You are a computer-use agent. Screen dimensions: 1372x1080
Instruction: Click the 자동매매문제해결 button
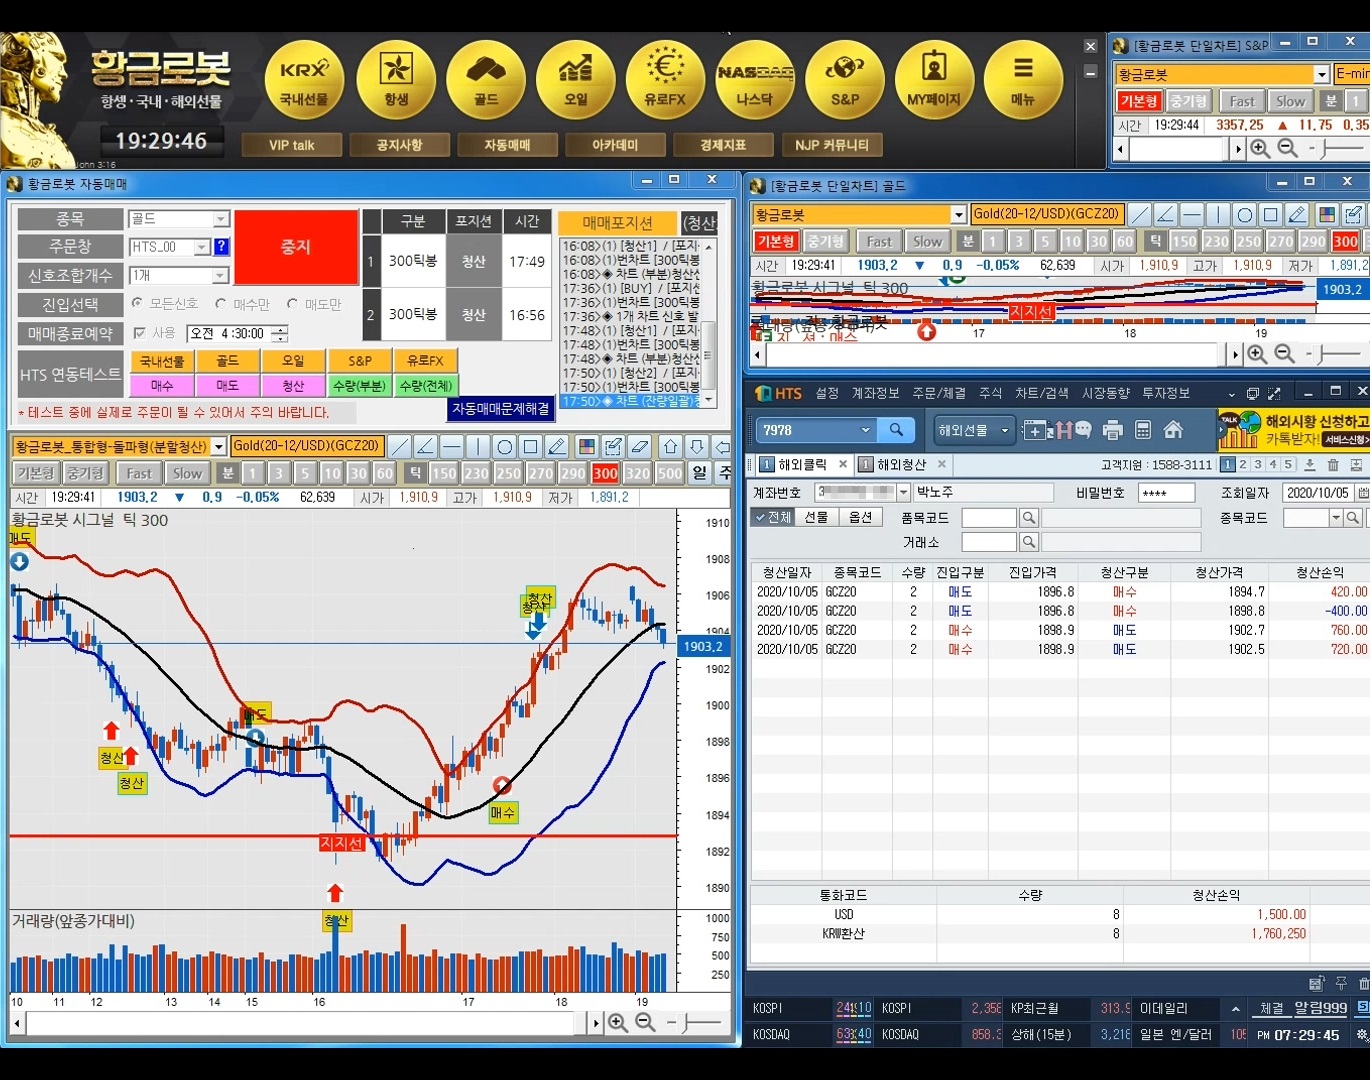(500, 409)
